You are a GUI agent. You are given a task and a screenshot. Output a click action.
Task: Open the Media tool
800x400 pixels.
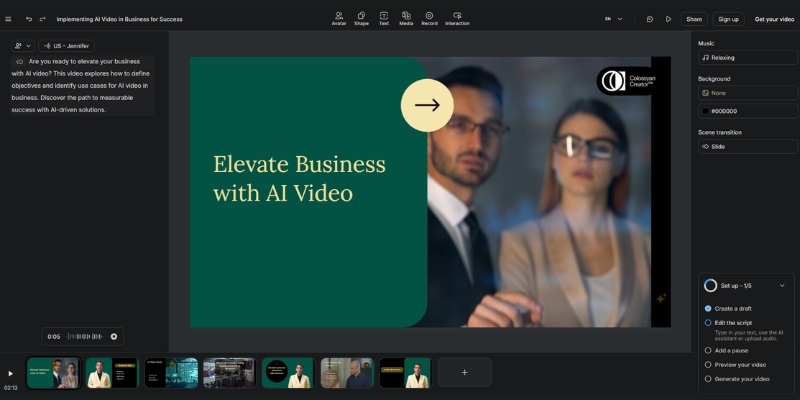coord(406,19)
